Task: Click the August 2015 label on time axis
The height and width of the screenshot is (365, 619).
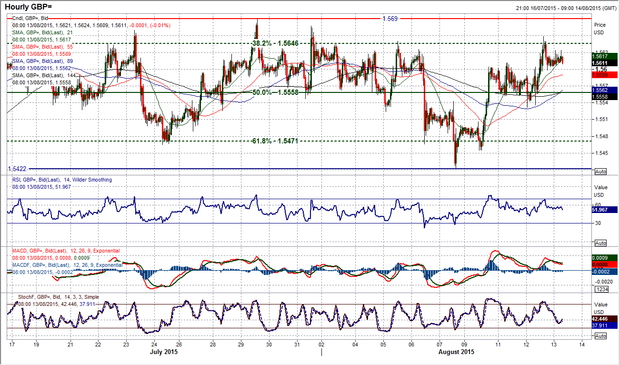Action: coord(456,352)
